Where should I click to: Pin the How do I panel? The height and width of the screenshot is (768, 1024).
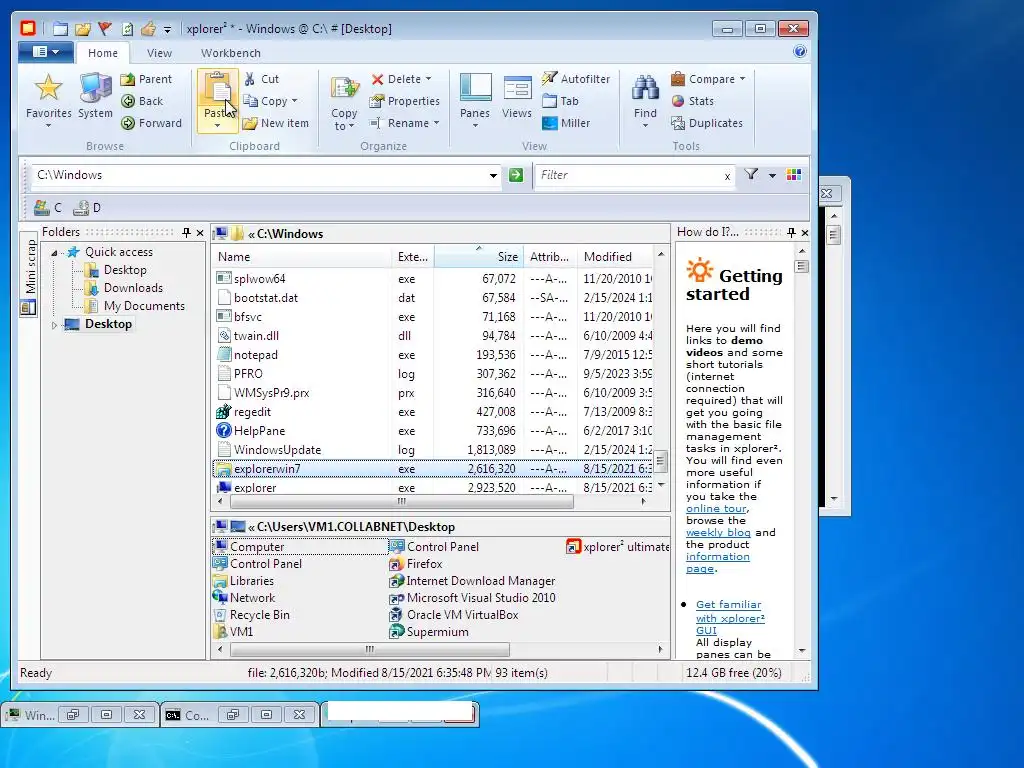(x=791, y=232)
